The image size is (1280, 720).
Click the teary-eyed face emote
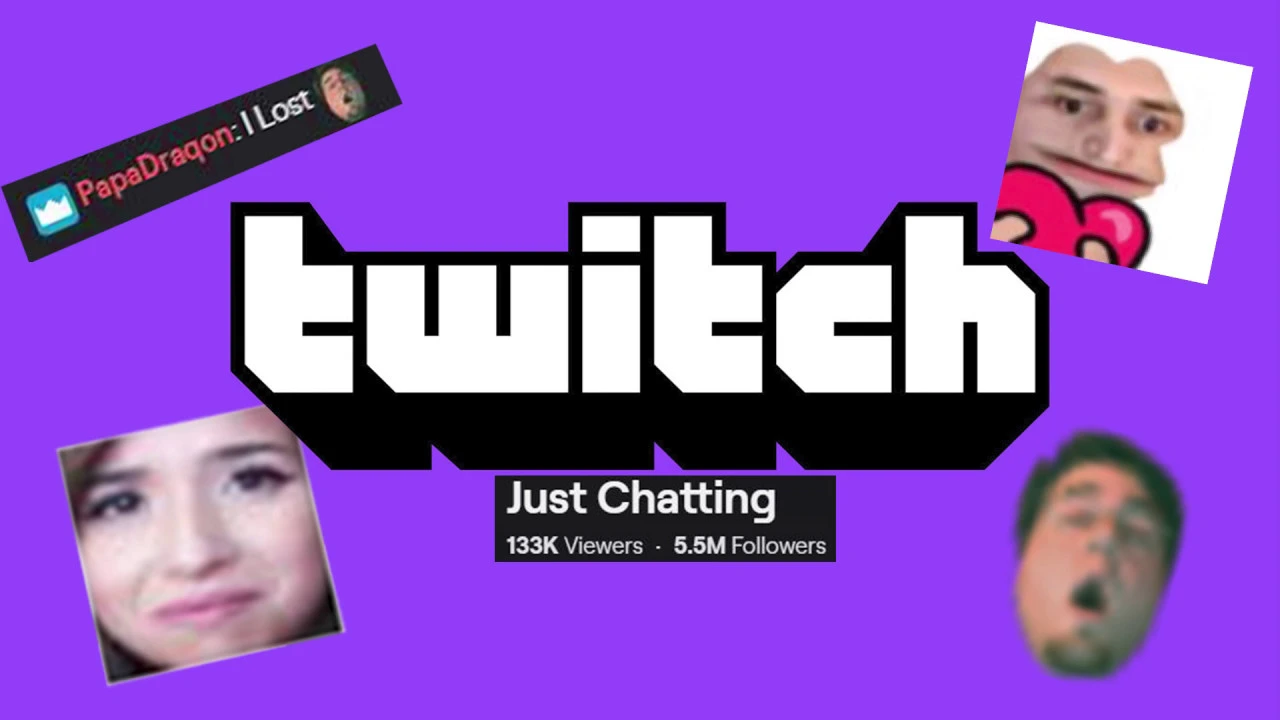[x=200, y=545]
